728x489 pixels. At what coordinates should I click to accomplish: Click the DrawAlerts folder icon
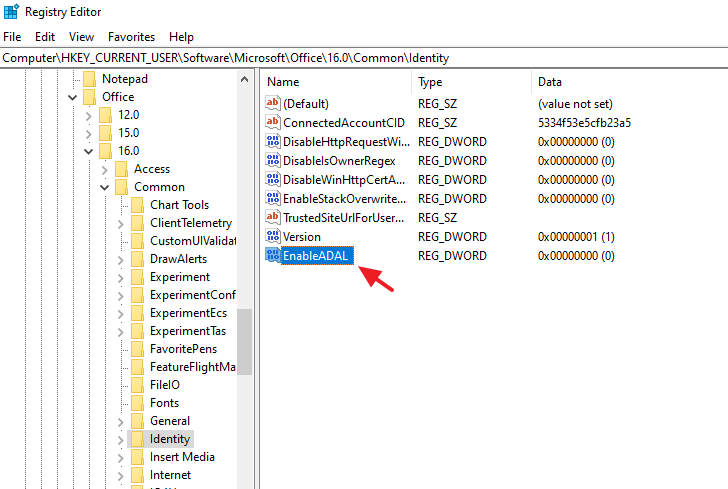[137, 259]
